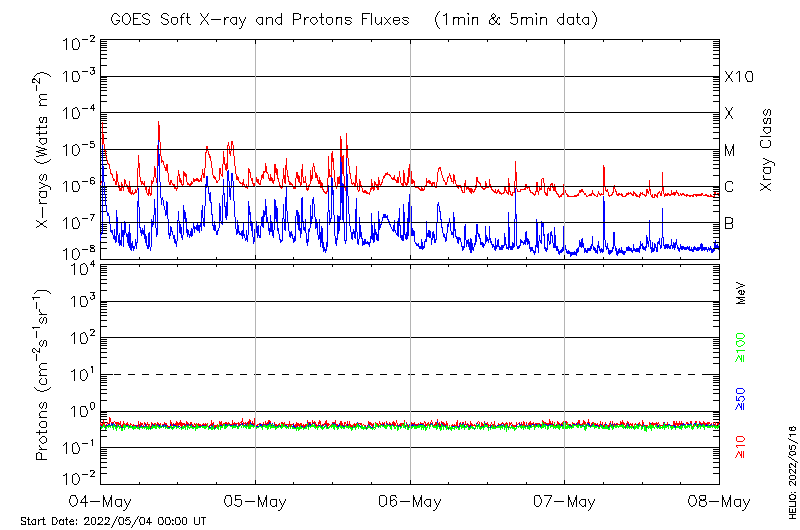Select the 'Xray Class' right axis label

[x=767, y=150]
